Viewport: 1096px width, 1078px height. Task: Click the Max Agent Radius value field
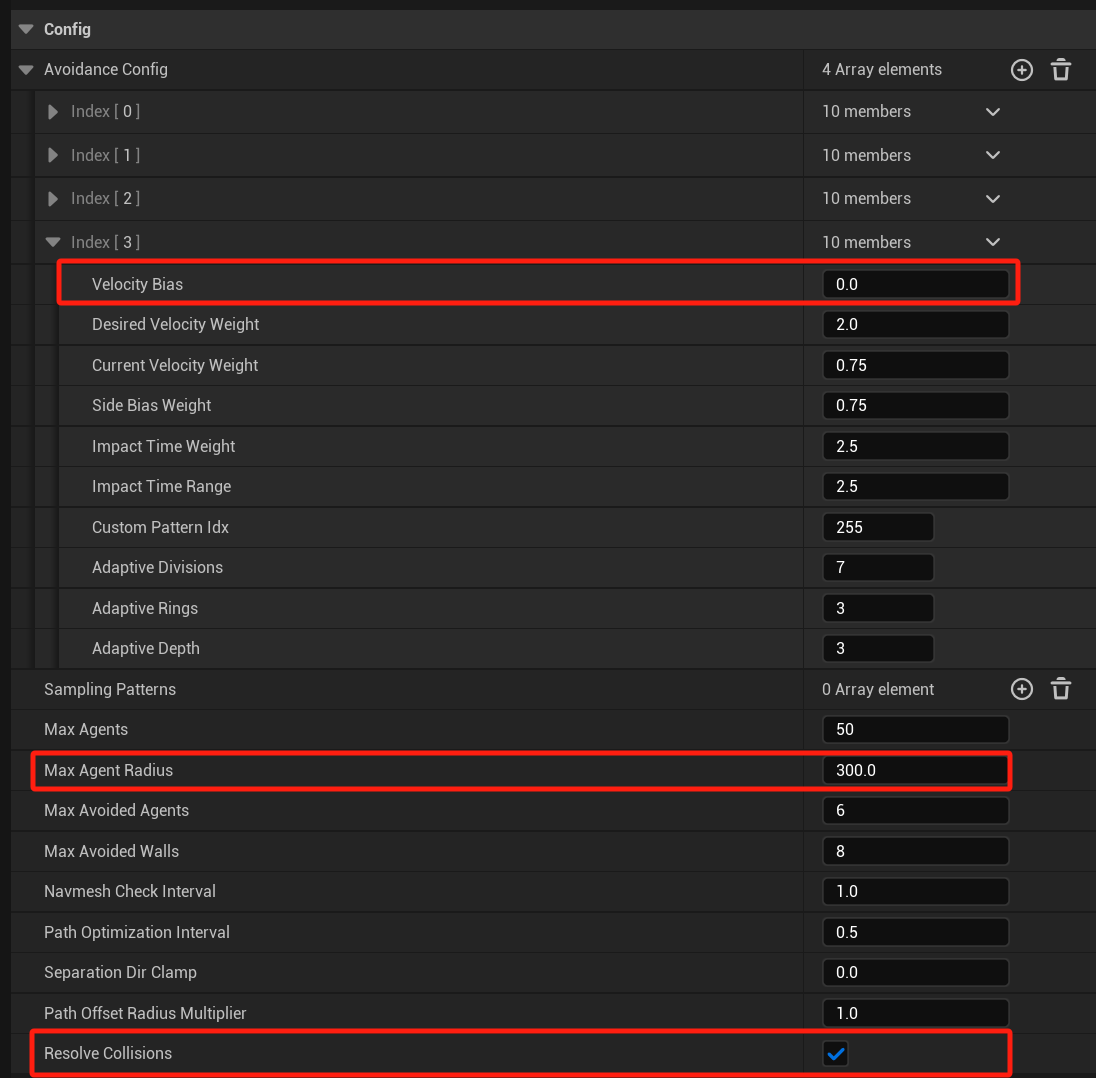click(915, 770)
